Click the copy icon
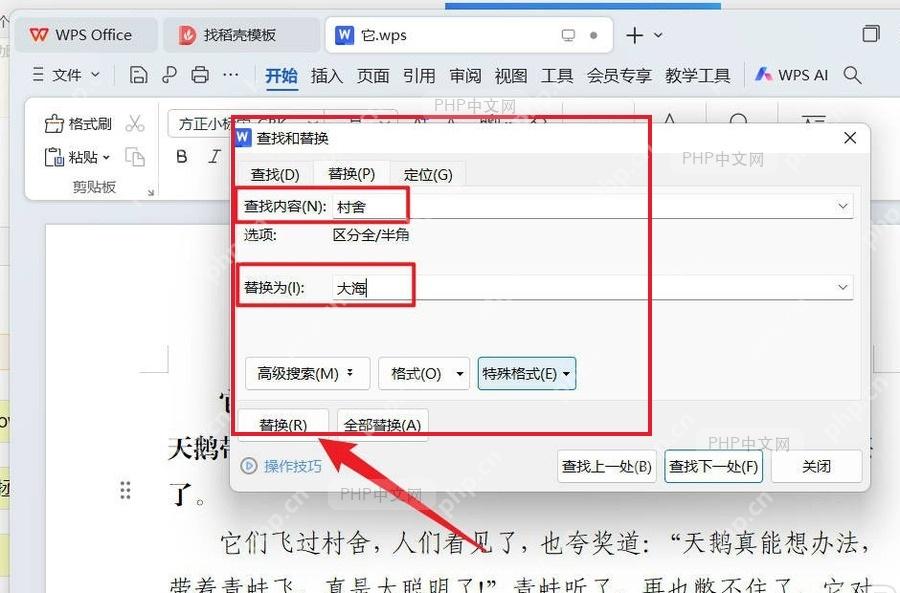Image resolution: width=900 pixels, height=593 pixels. [135, 157]
